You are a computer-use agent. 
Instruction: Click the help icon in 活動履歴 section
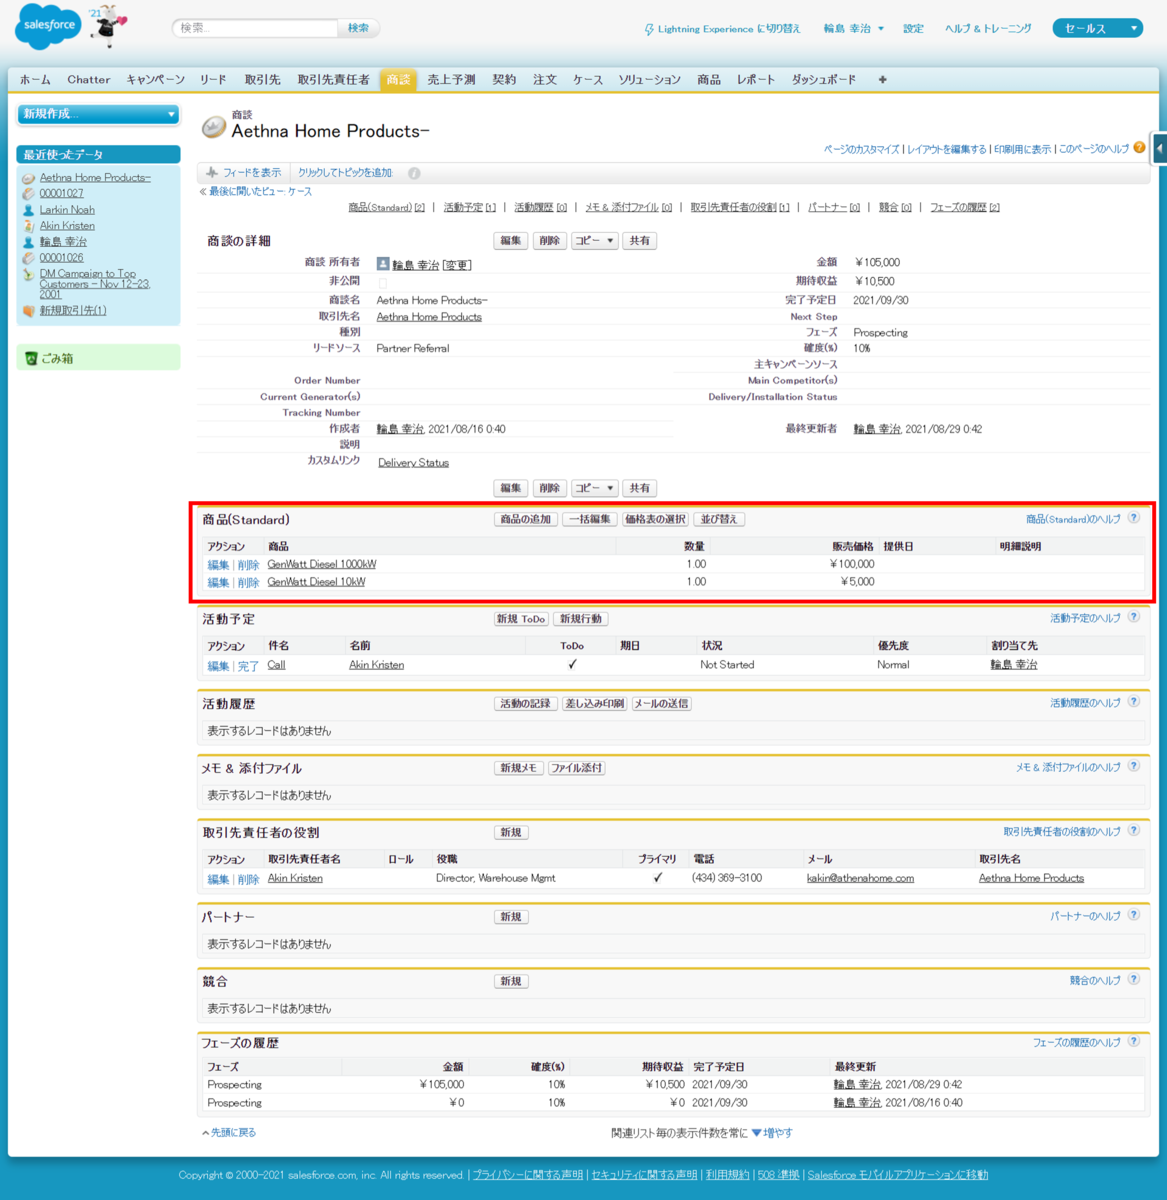[x=1134, y=702]
